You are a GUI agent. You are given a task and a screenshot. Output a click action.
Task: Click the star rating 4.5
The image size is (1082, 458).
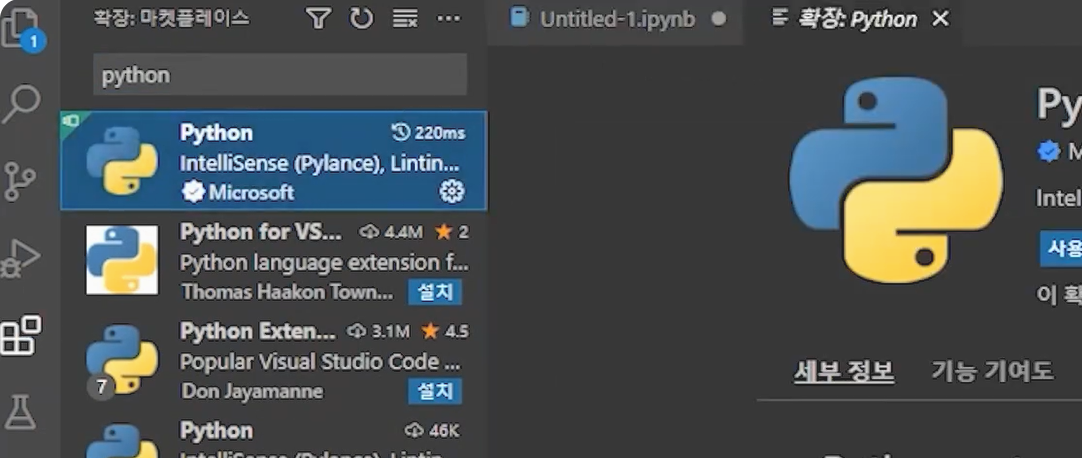click(x=445, y=332)
